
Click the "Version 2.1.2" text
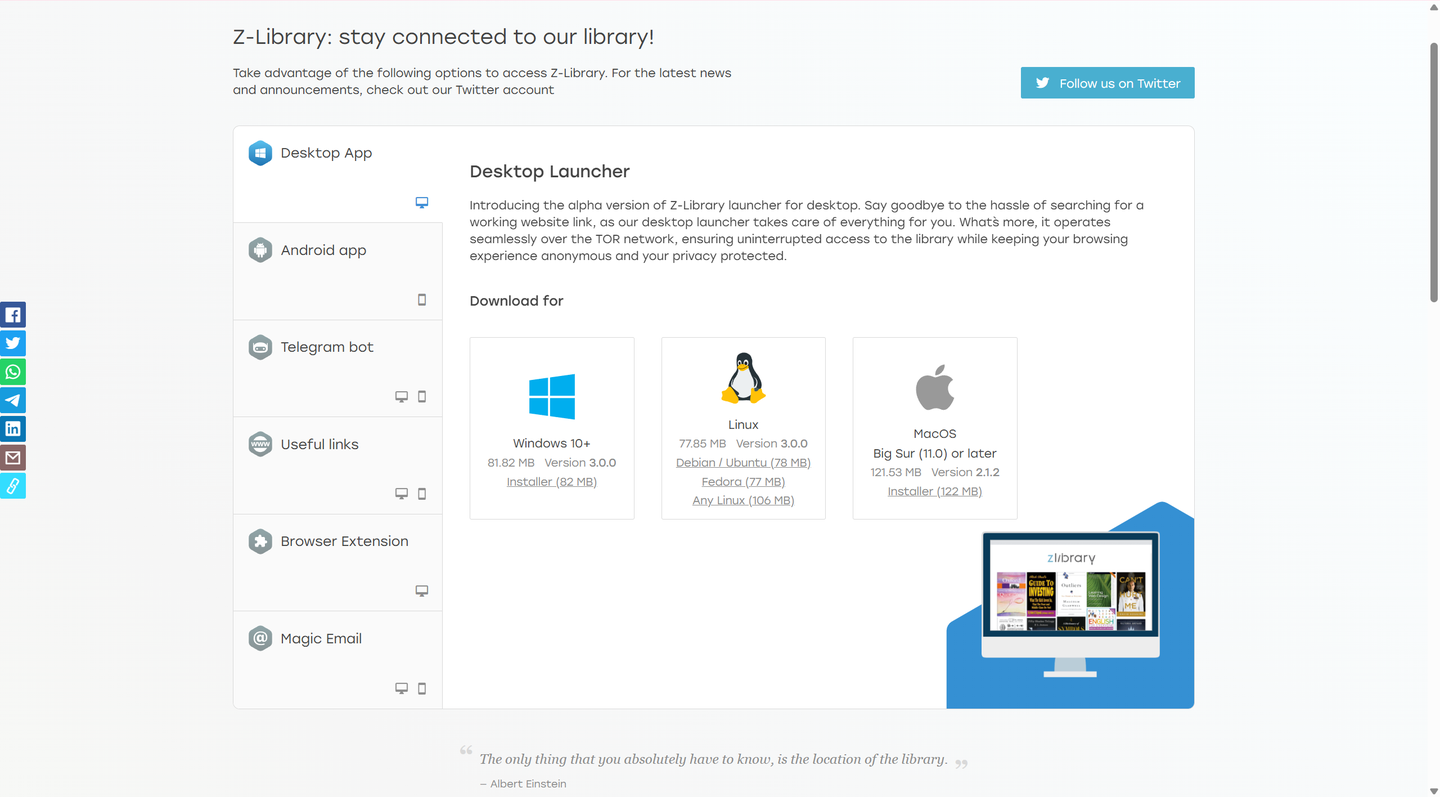(x=966, y=473)
